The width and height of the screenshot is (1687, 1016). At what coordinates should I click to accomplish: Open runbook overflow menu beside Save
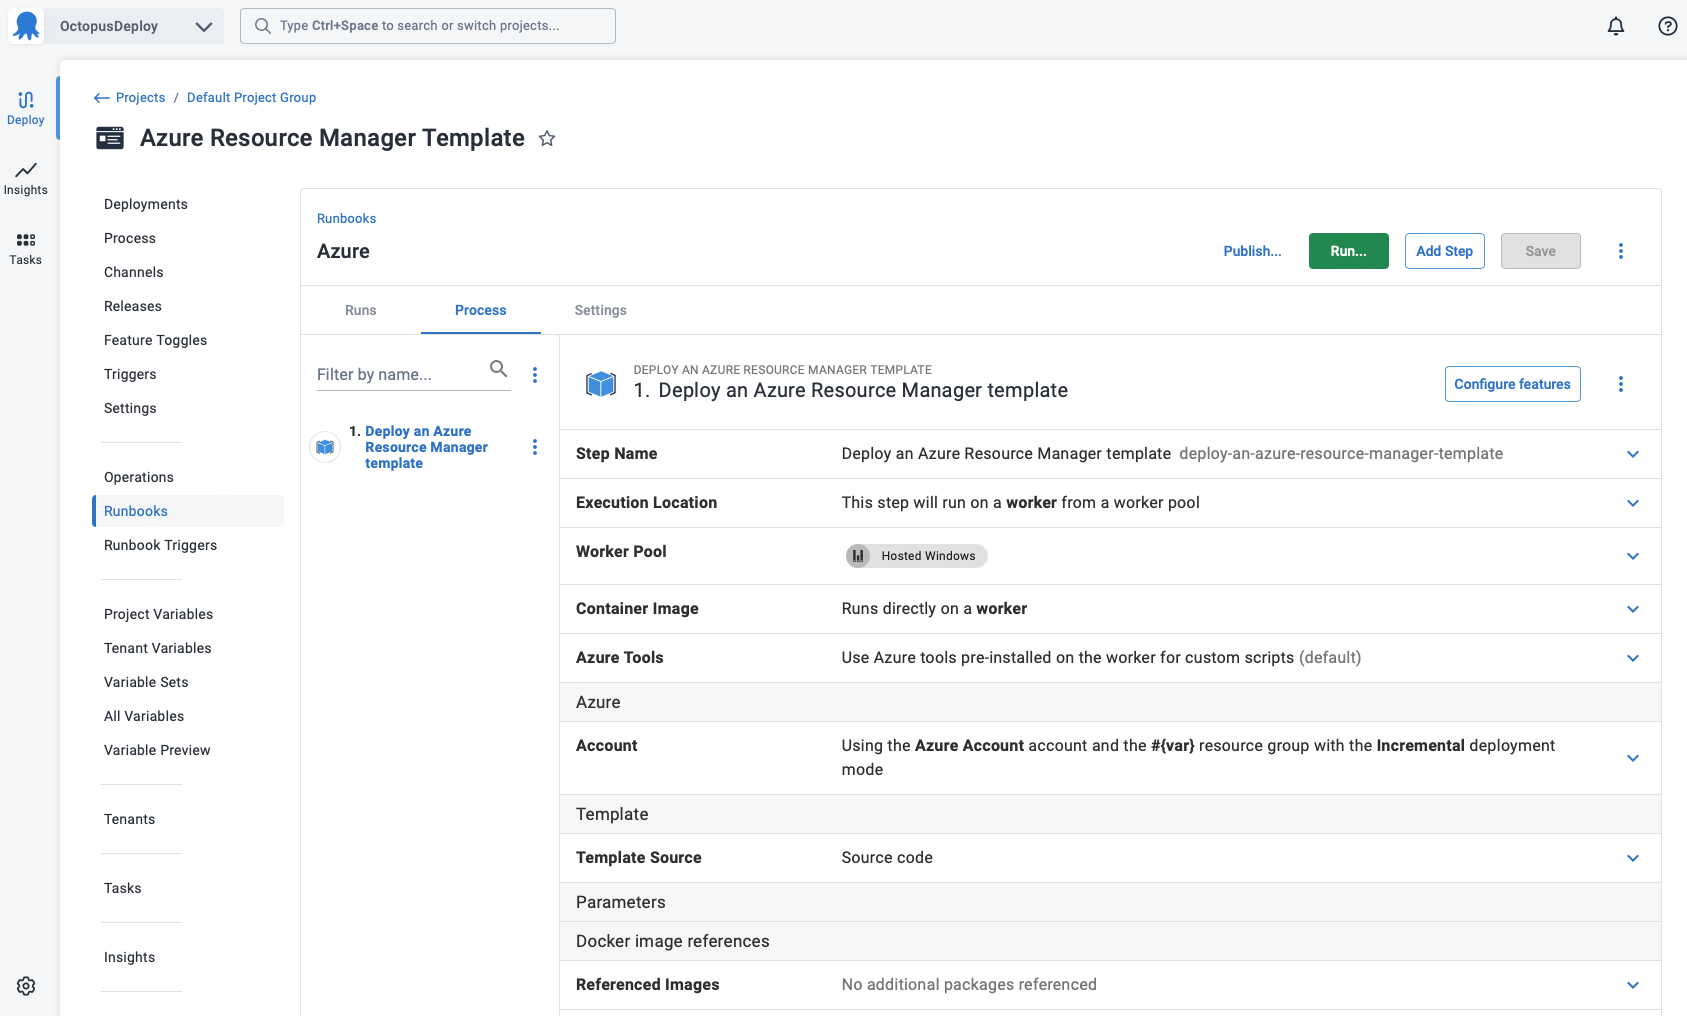pyautogui.click(x=1621, y=251)
